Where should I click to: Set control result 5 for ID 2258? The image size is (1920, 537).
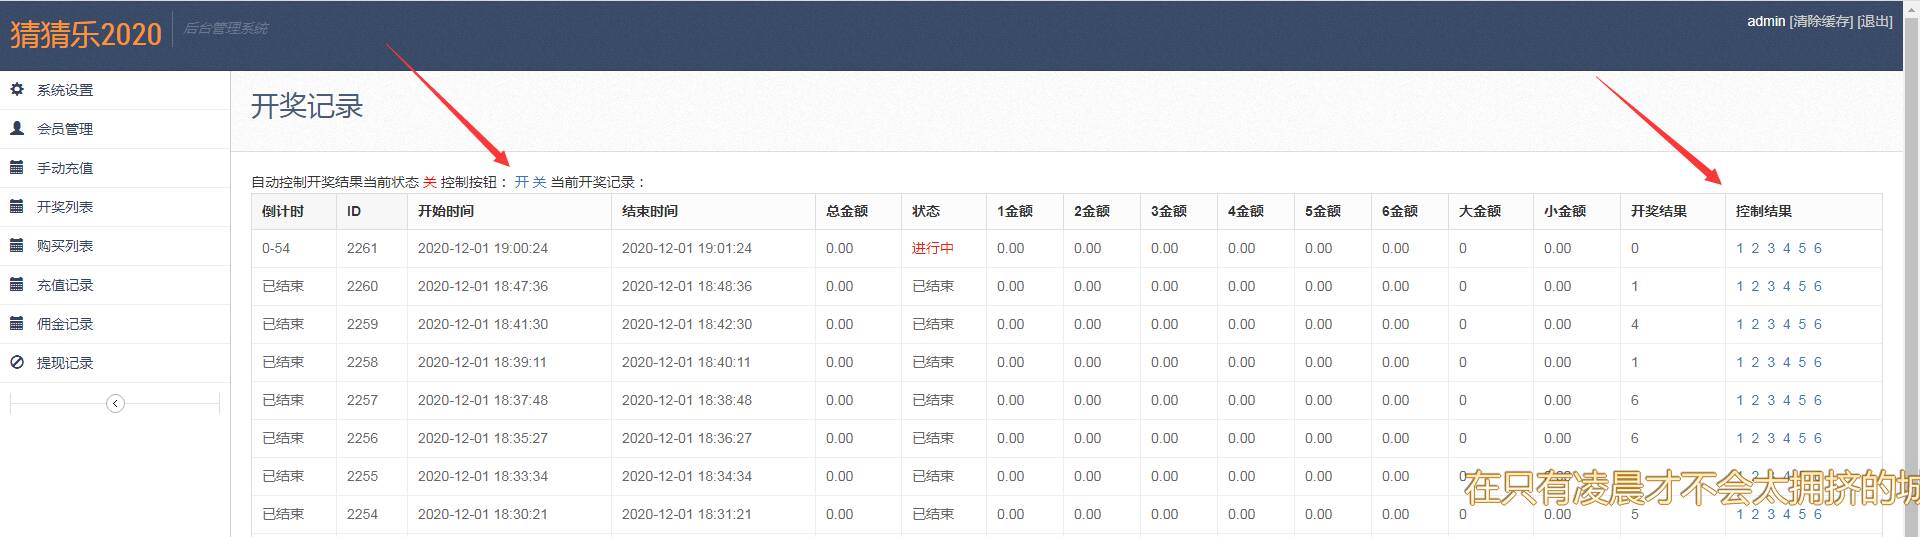tap(1802, 362)
